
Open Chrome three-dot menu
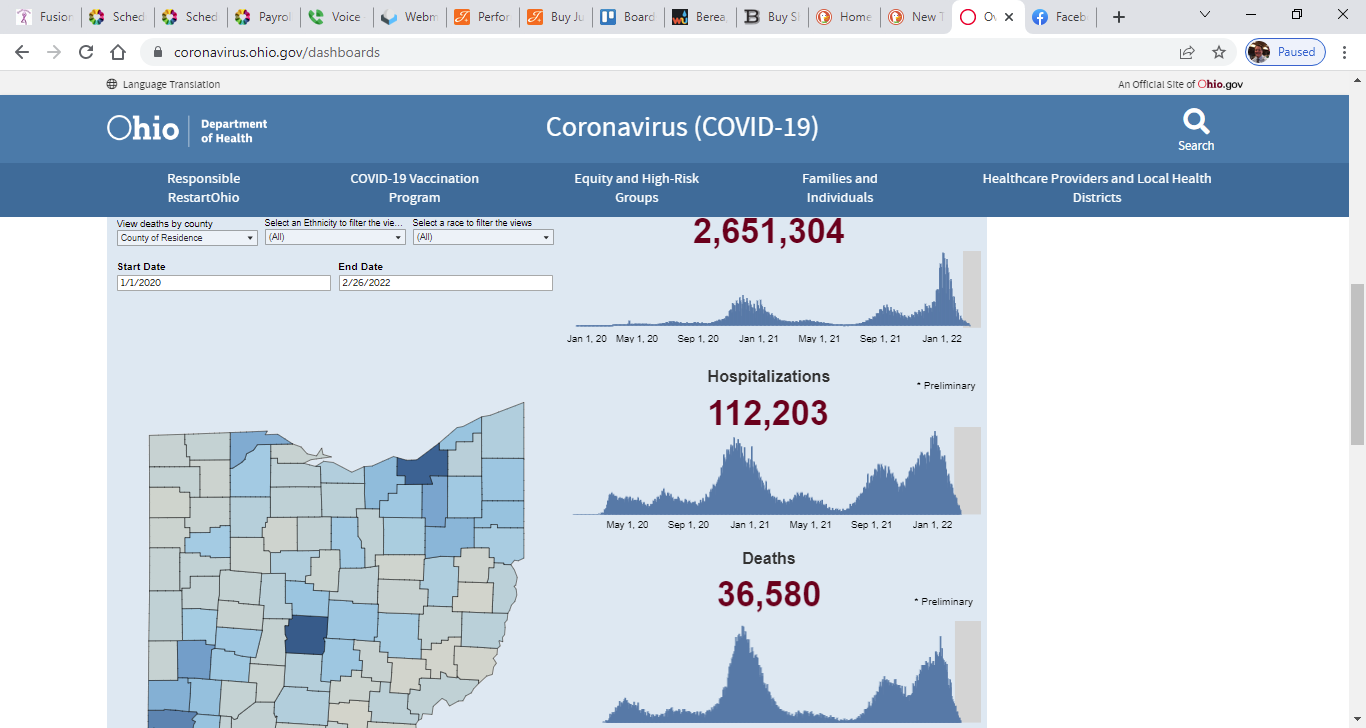1345,52
